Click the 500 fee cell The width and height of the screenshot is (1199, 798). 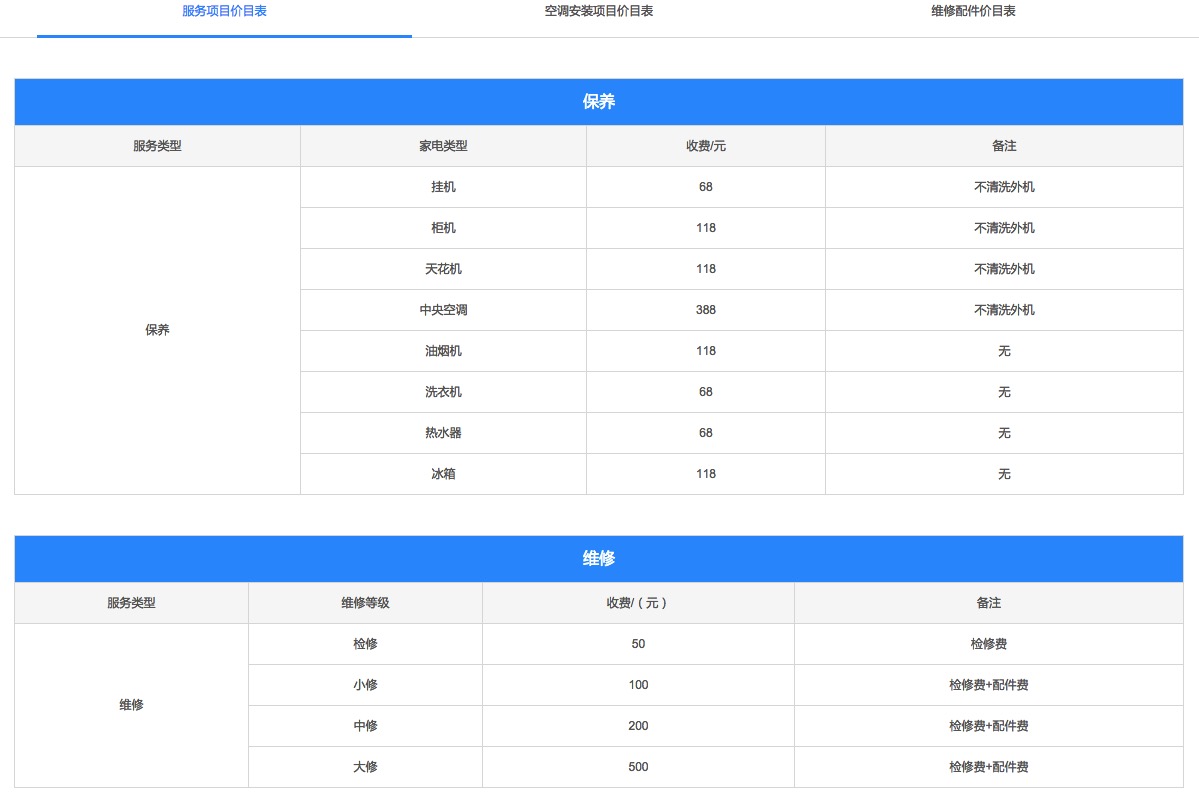(x=638, y=767)
